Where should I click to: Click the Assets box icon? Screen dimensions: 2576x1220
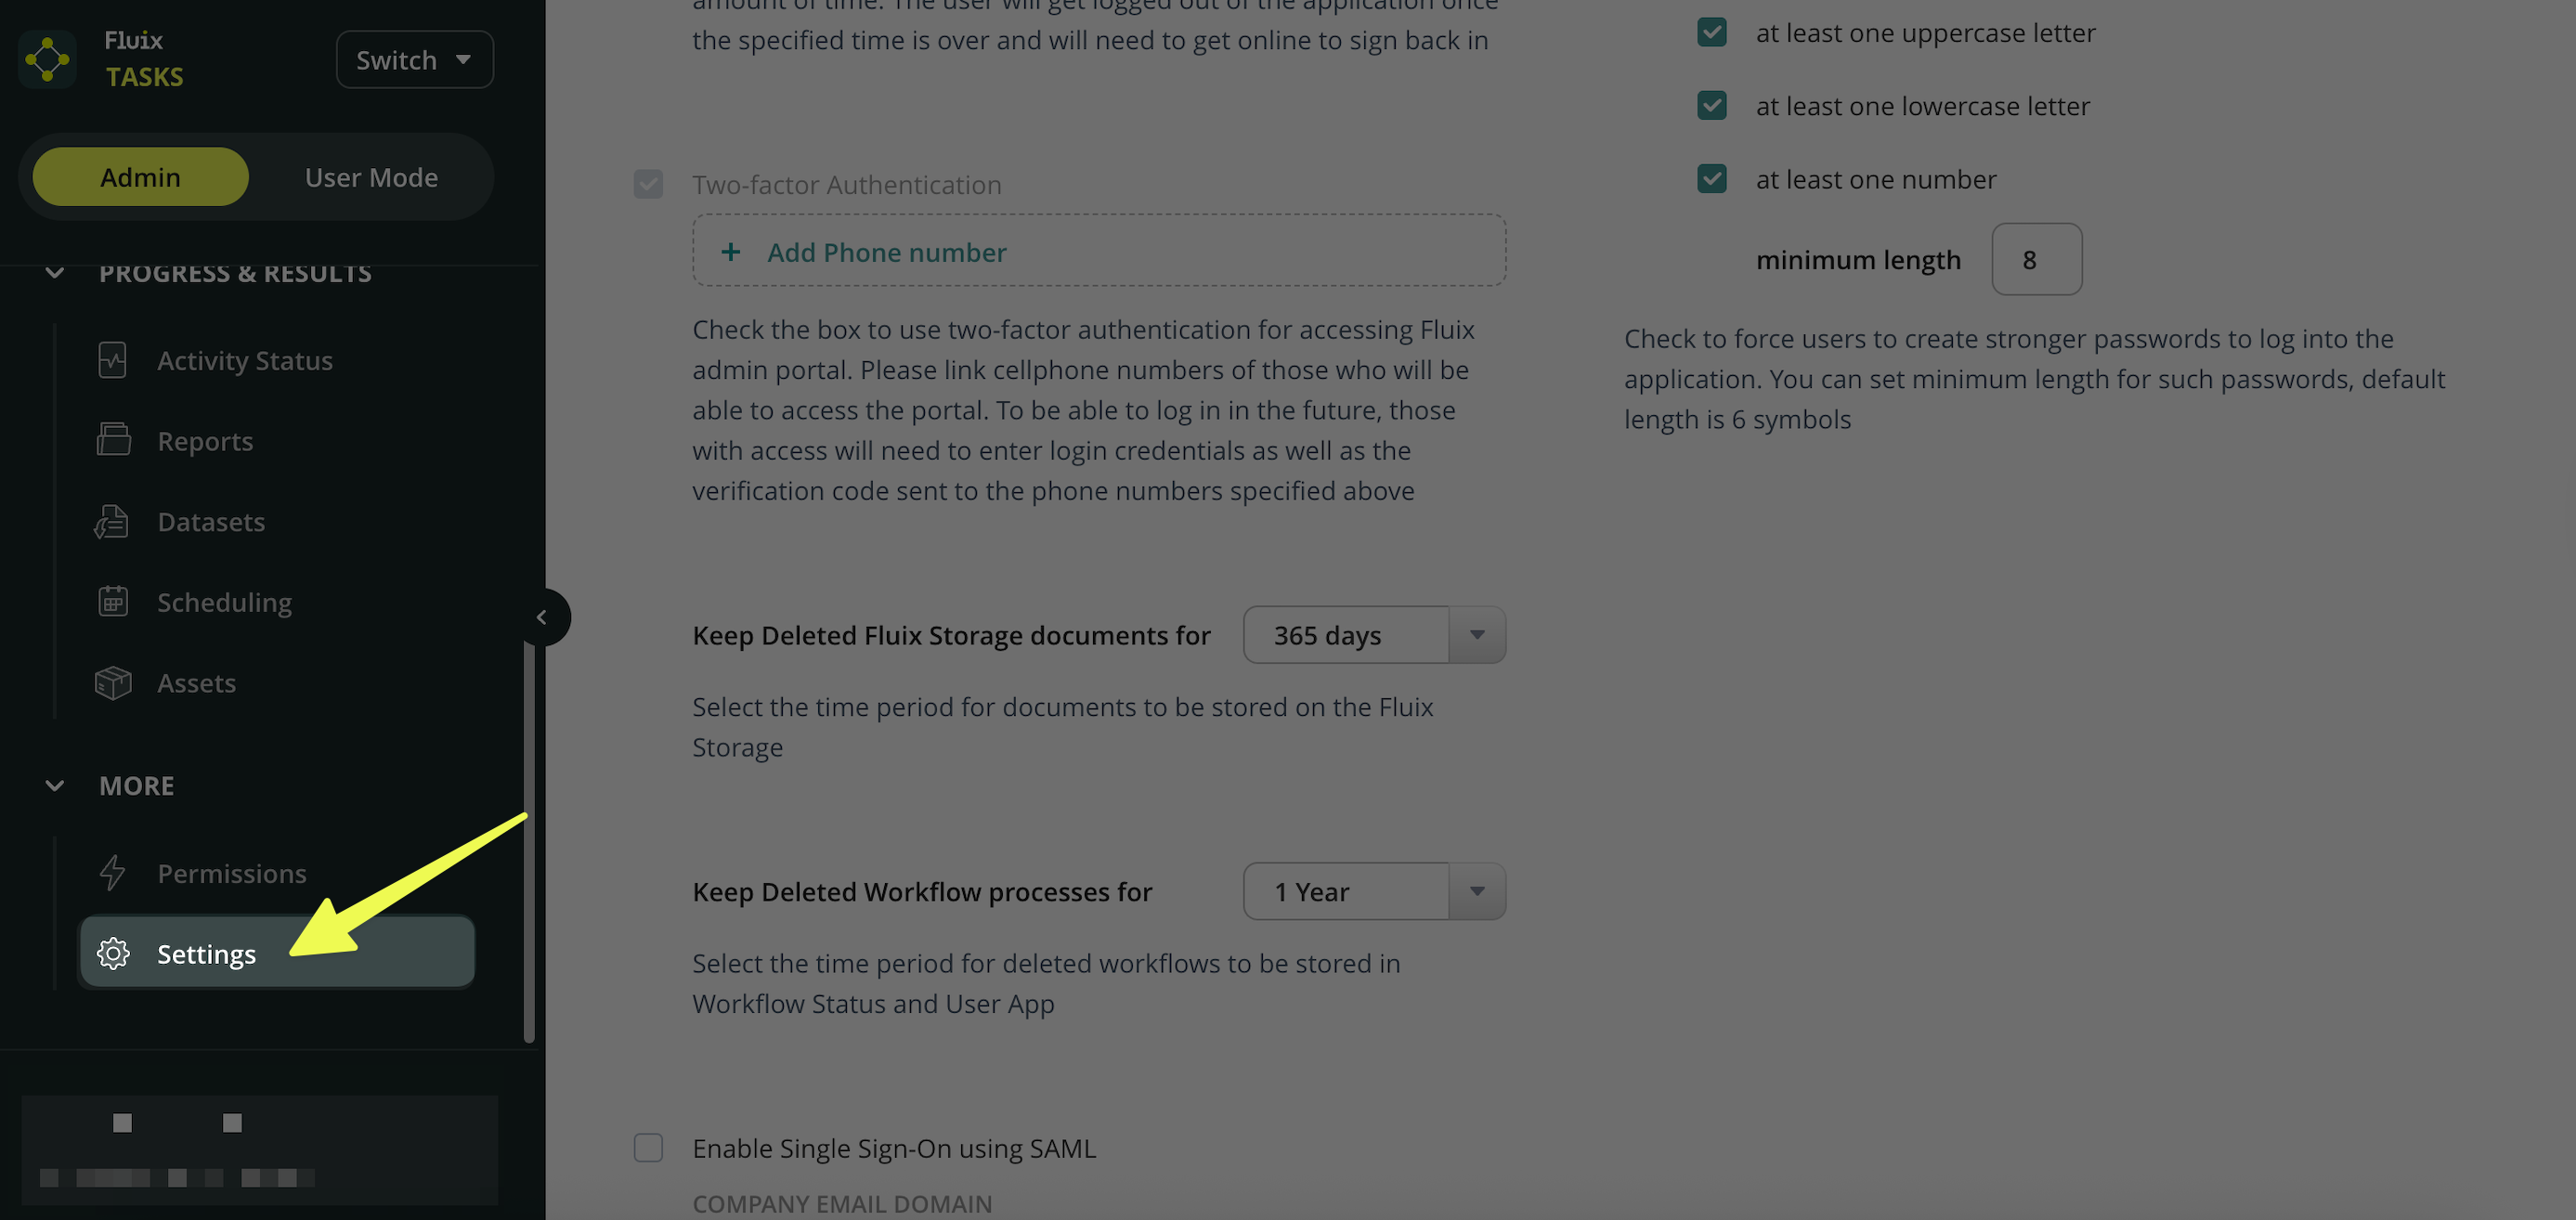[x=113, y=683]
